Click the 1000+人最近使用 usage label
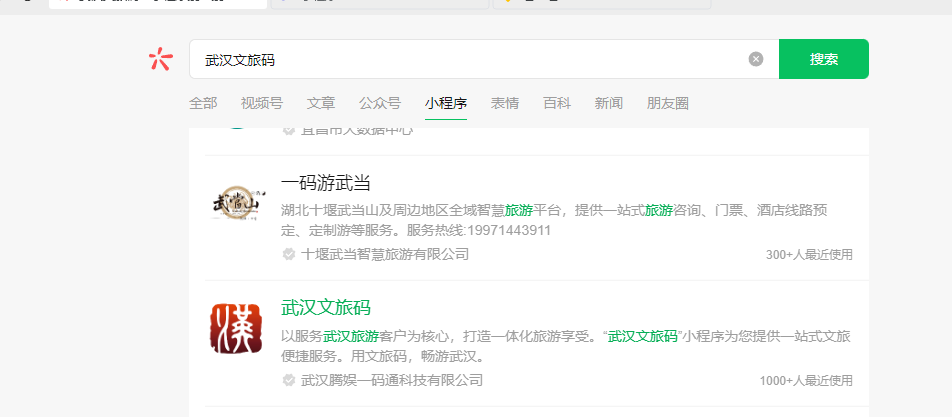952x417 pixels. (806, 381)
